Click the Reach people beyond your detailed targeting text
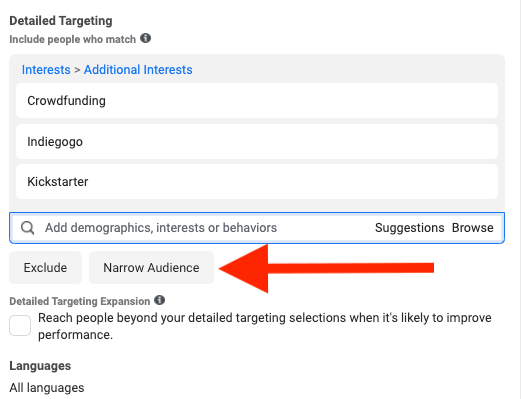 coord(265,326)
